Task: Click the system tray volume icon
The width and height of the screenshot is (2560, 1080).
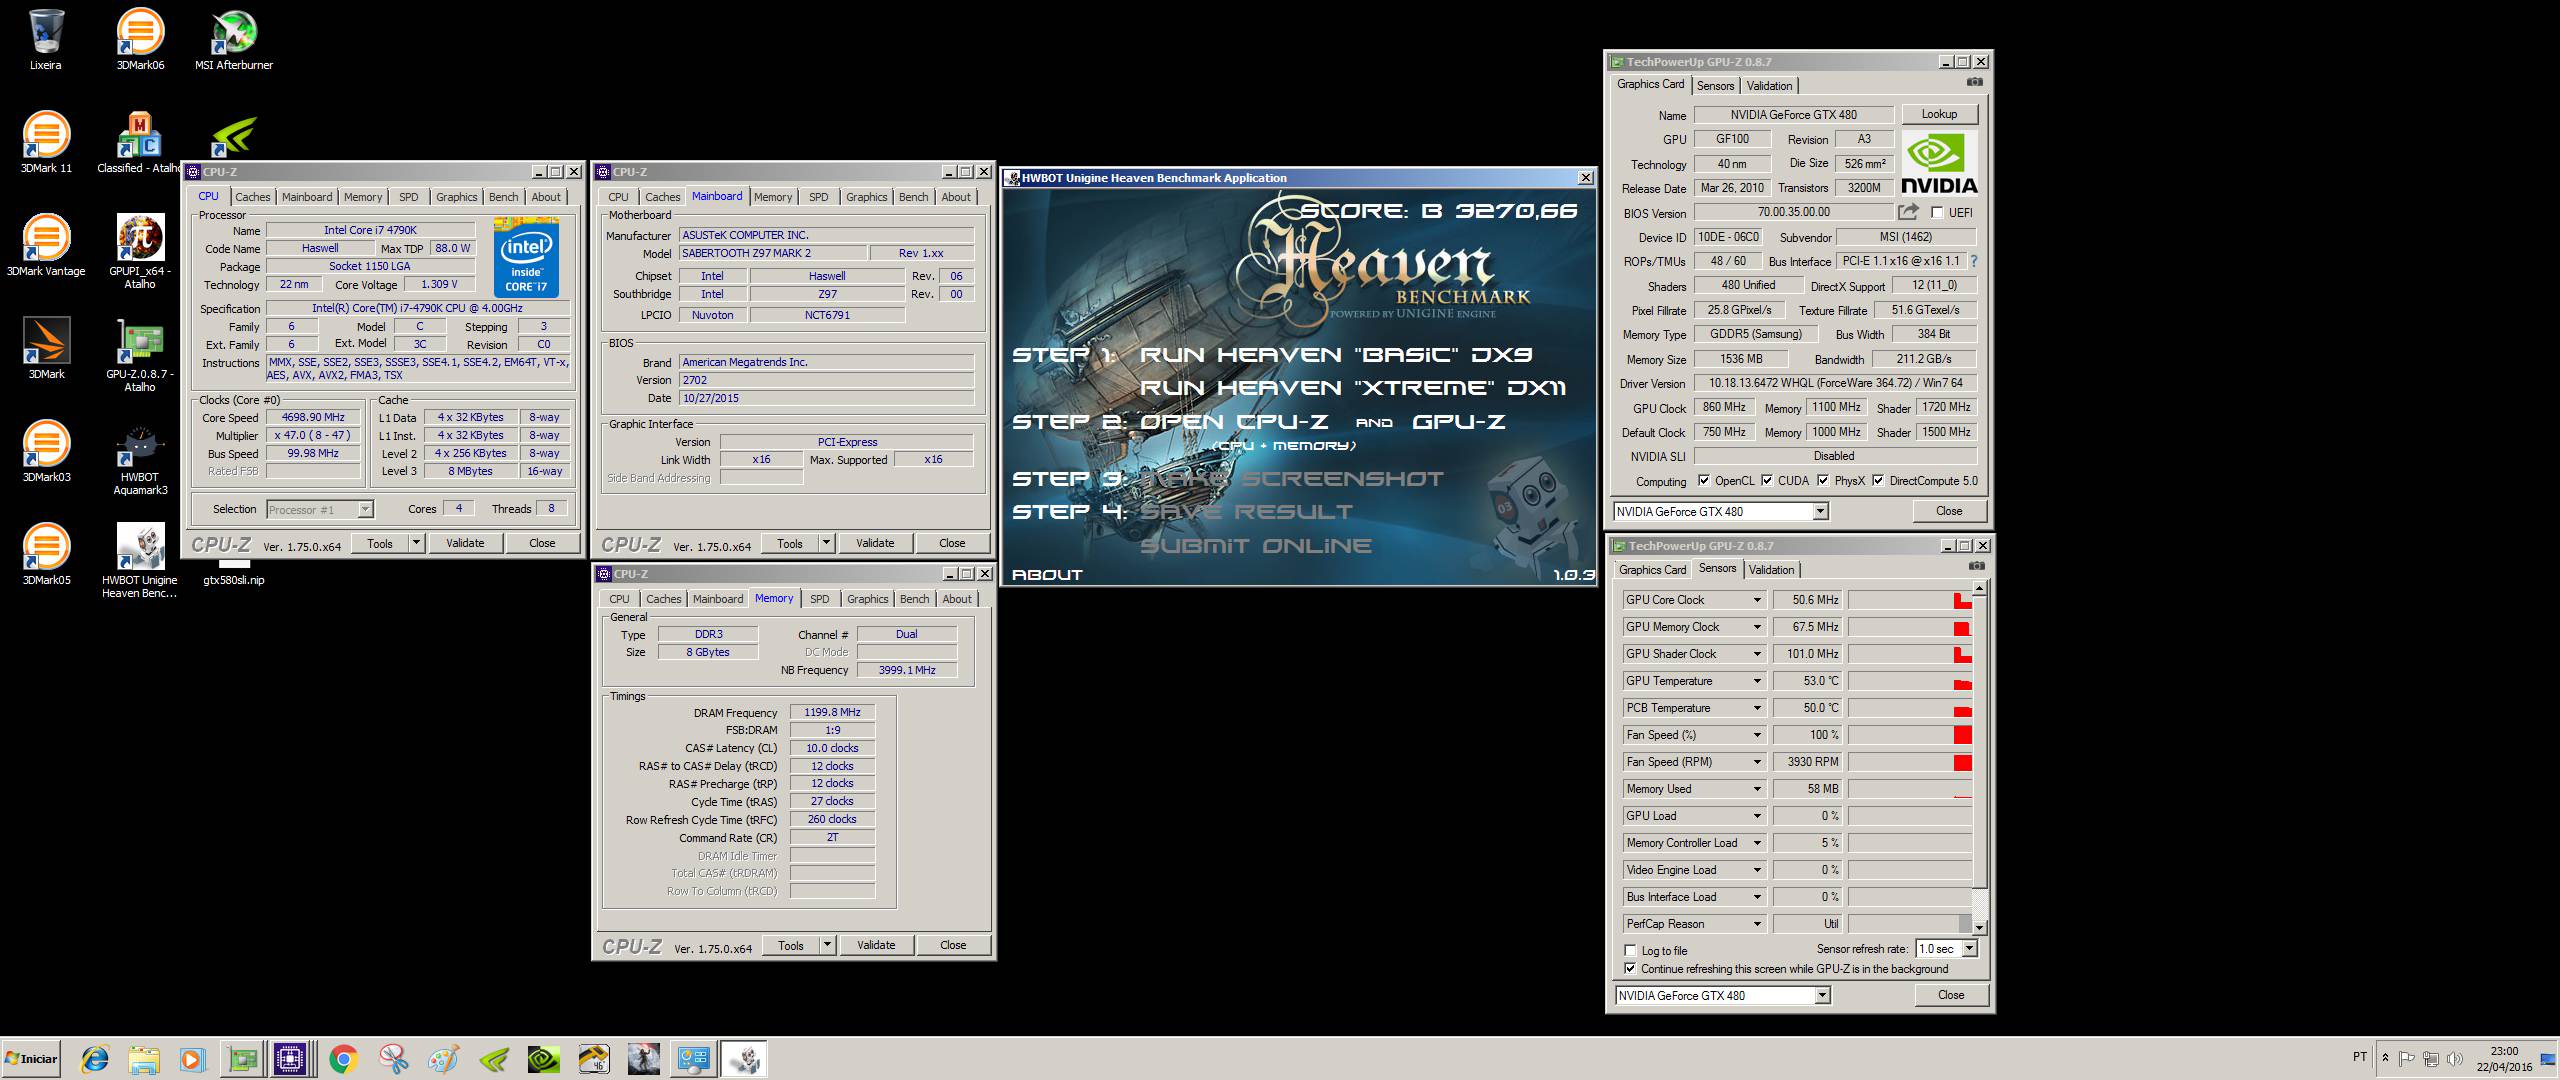Action: (2454, 1059)
